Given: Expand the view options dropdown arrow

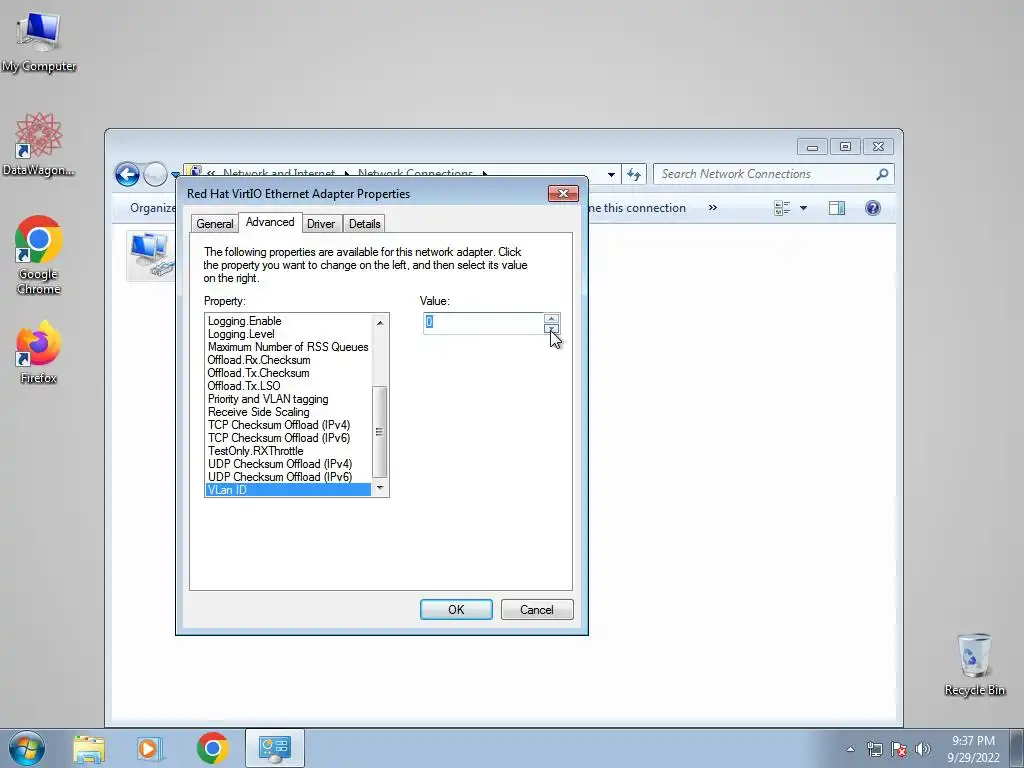Looking at the screenshot, I should coord(803,208).
